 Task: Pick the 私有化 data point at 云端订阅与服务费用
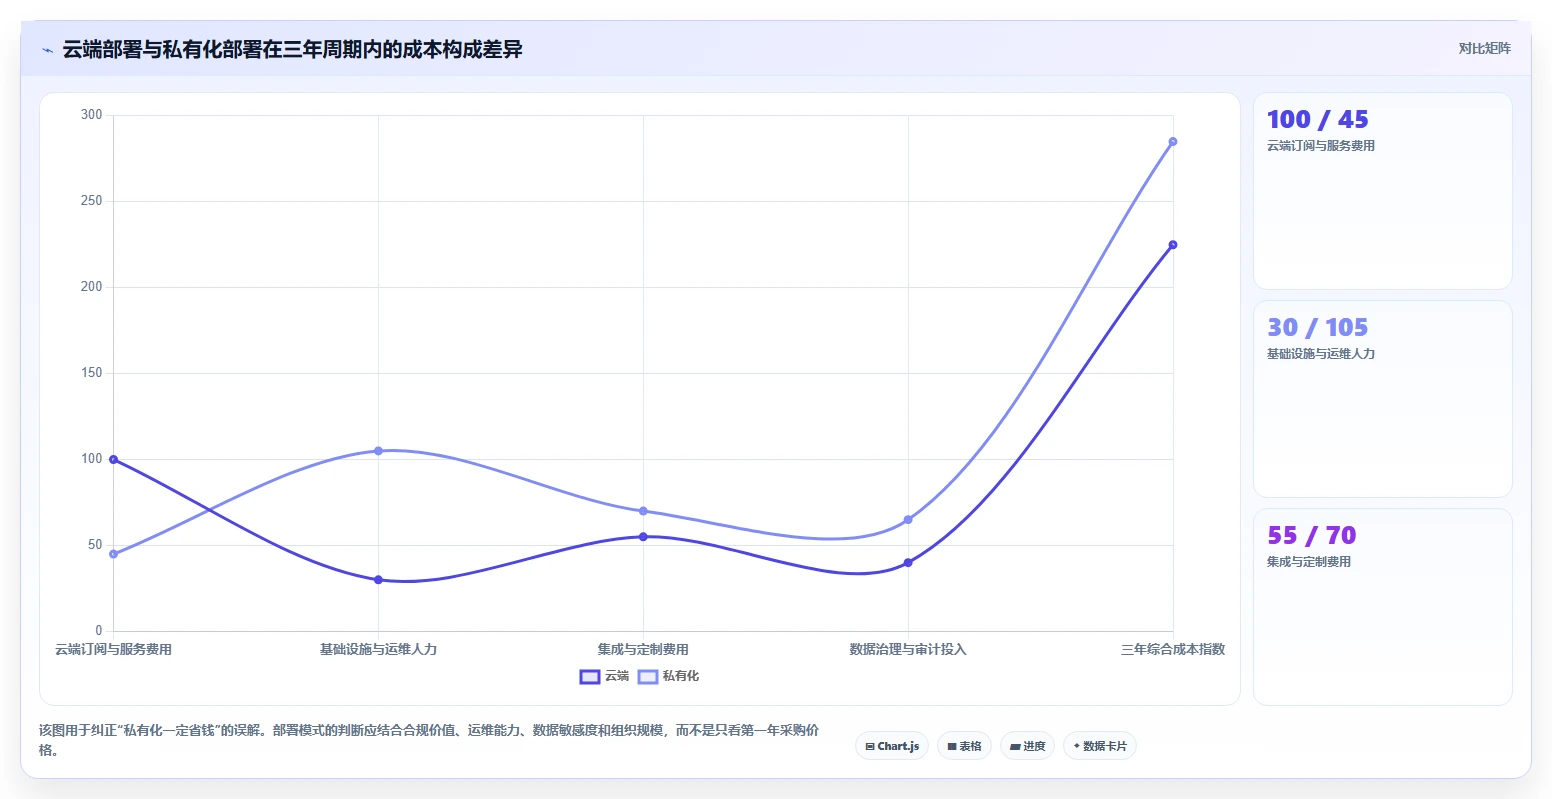[x=113, y=554]
